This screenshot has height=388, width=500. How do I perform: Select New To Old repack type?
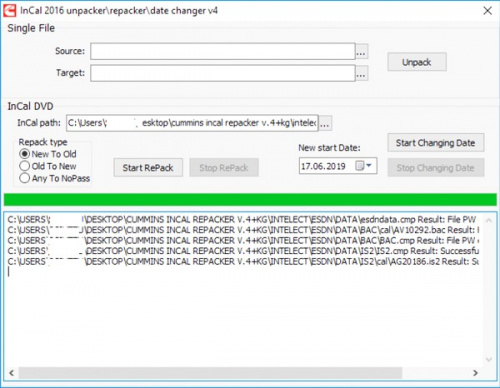48,154
